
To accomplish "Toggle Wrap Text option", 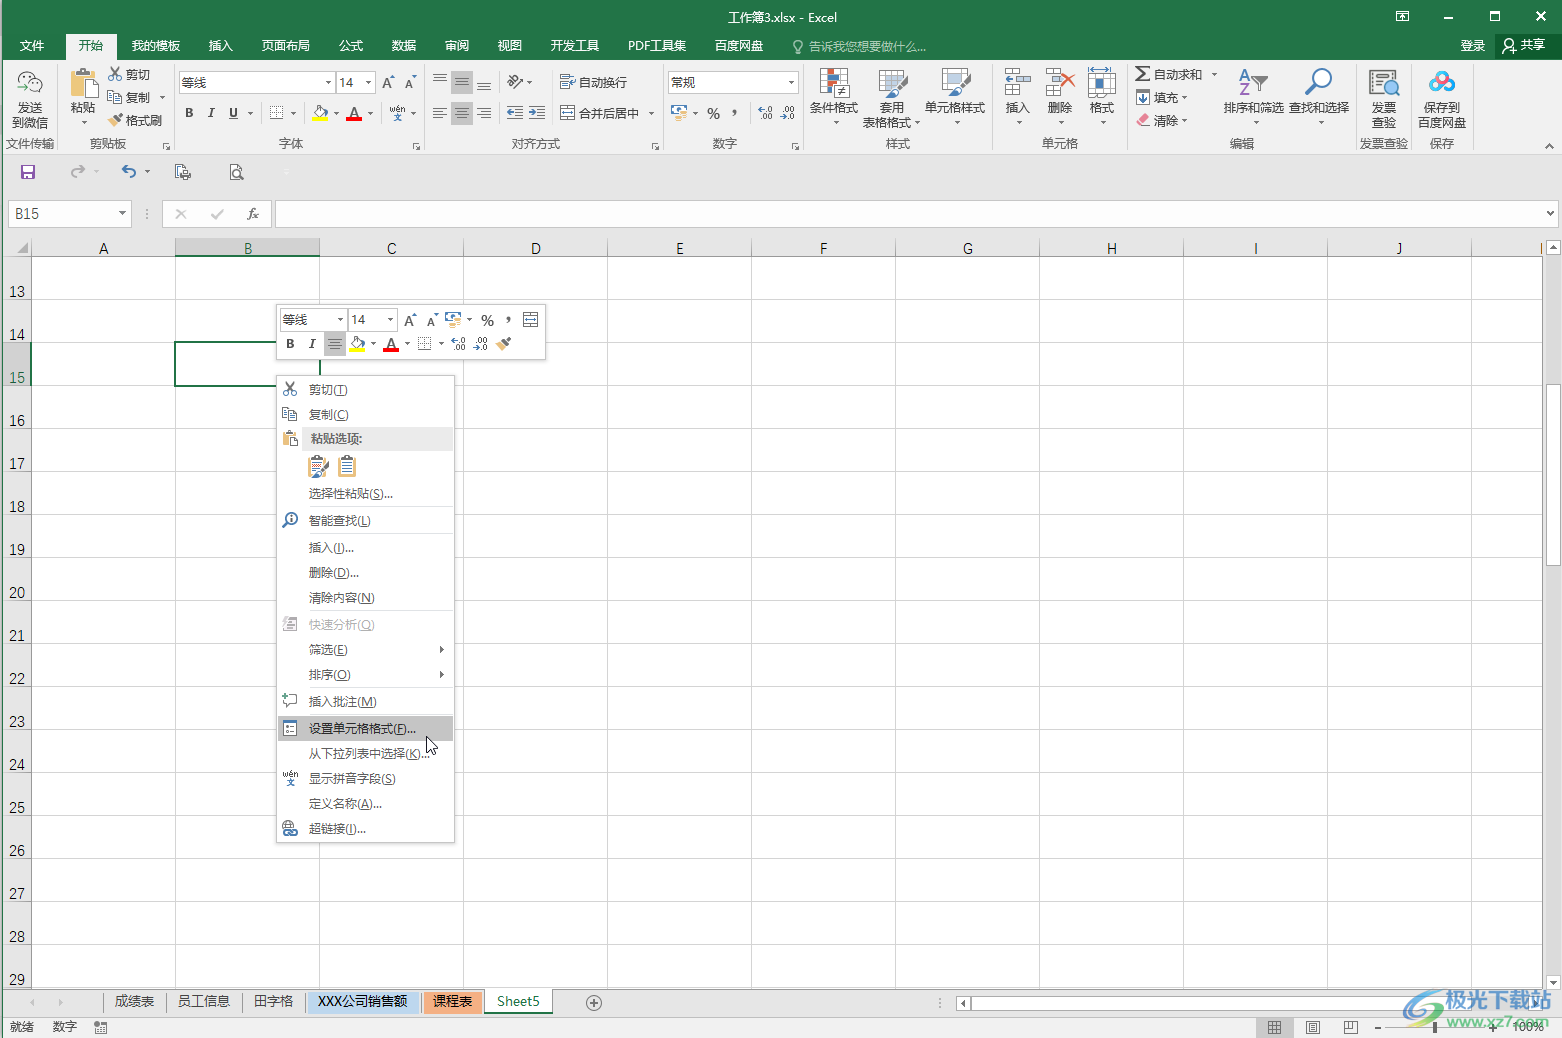I will point(593,82).
